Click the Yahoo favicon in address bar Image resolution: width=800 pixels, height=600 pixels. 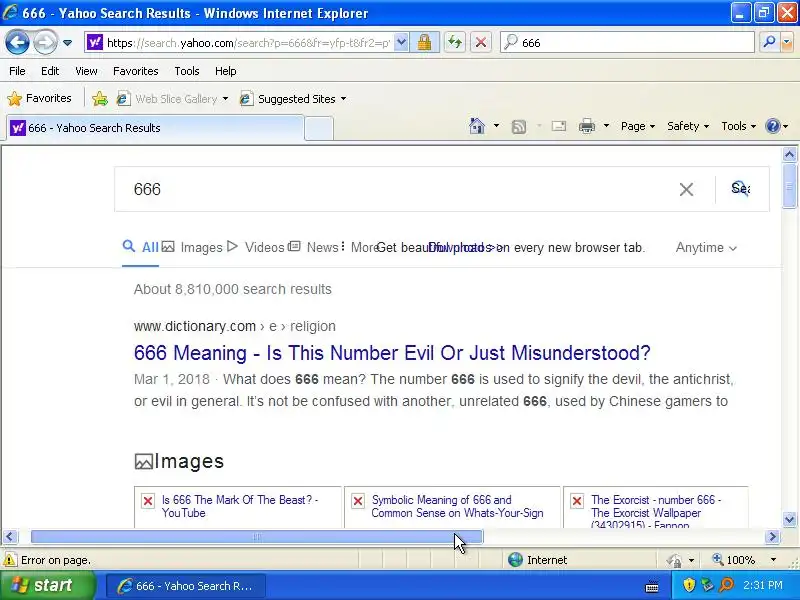95,42
